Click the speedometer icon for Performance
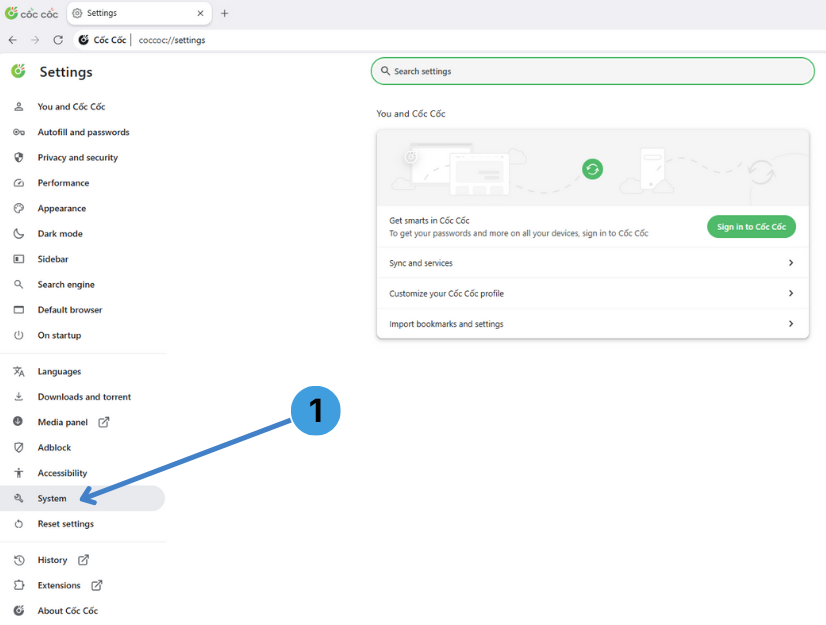This screenshot has height=625, width=826. [18, 183]
